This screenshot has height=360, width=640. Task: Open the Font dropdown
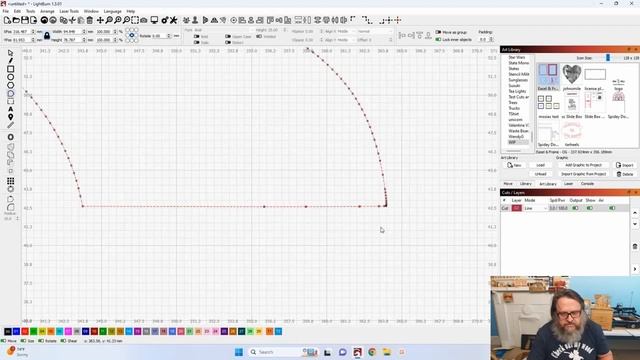[223, 30]
